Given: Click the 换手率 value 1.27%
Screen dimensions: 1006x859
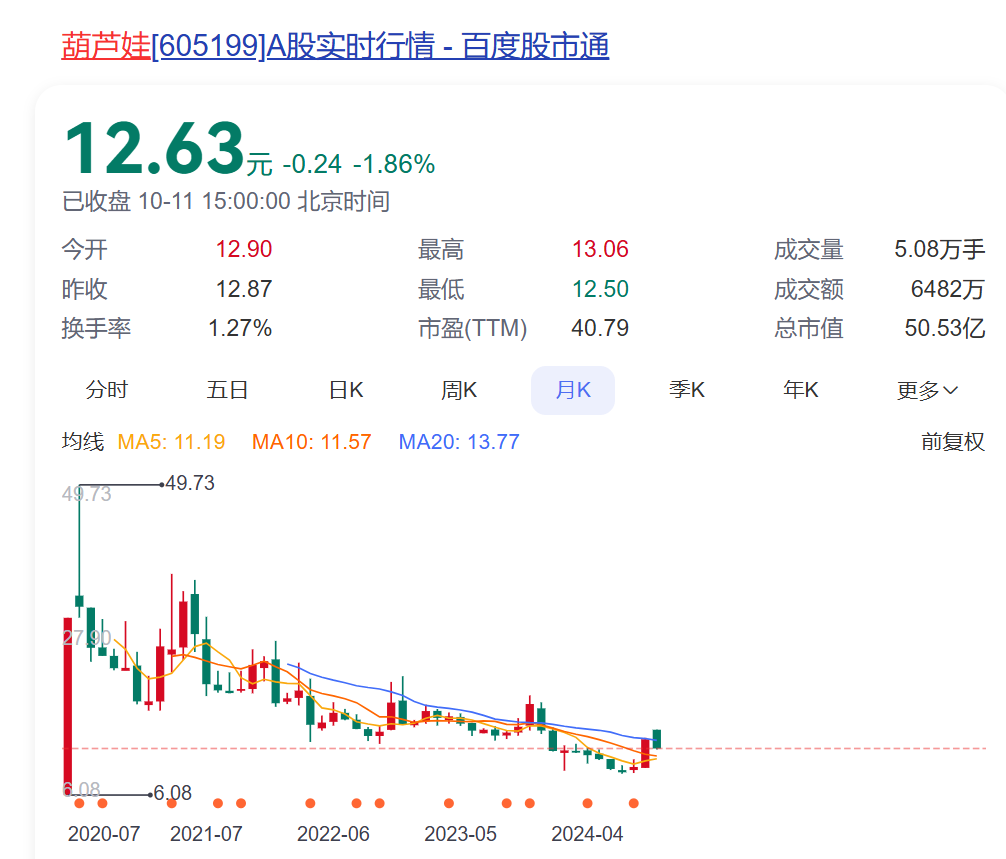Looking at the screenshot, I should (240, 328).
